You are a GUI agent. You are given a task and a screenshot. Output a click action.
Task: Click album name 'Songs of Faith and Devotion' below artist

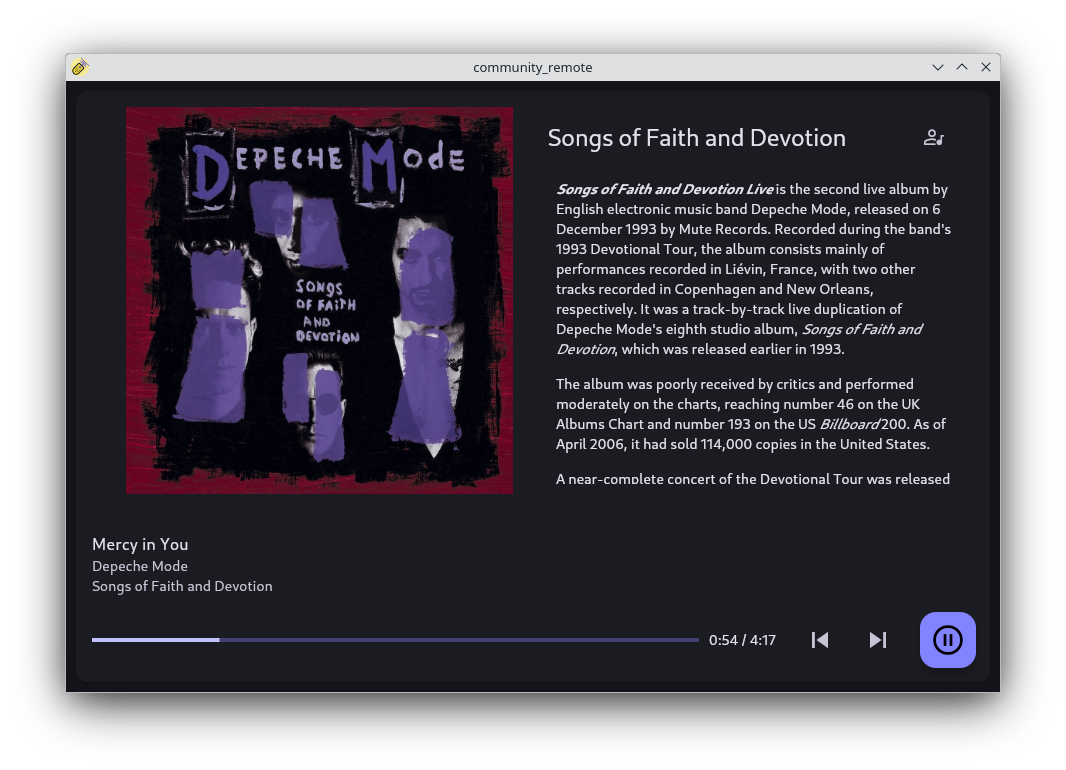pos(182,587)
